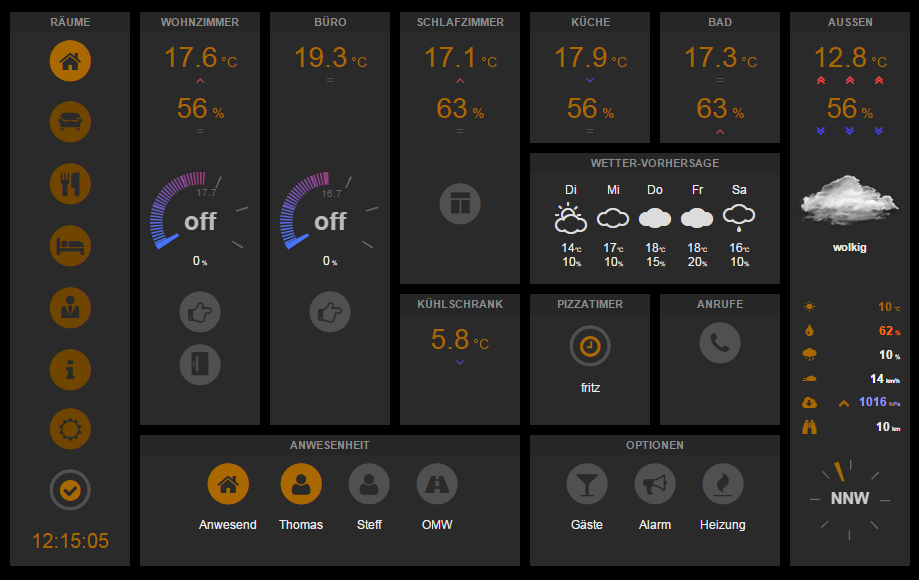
Task: Toggle Thomas presence status
Action: point(301,485)
